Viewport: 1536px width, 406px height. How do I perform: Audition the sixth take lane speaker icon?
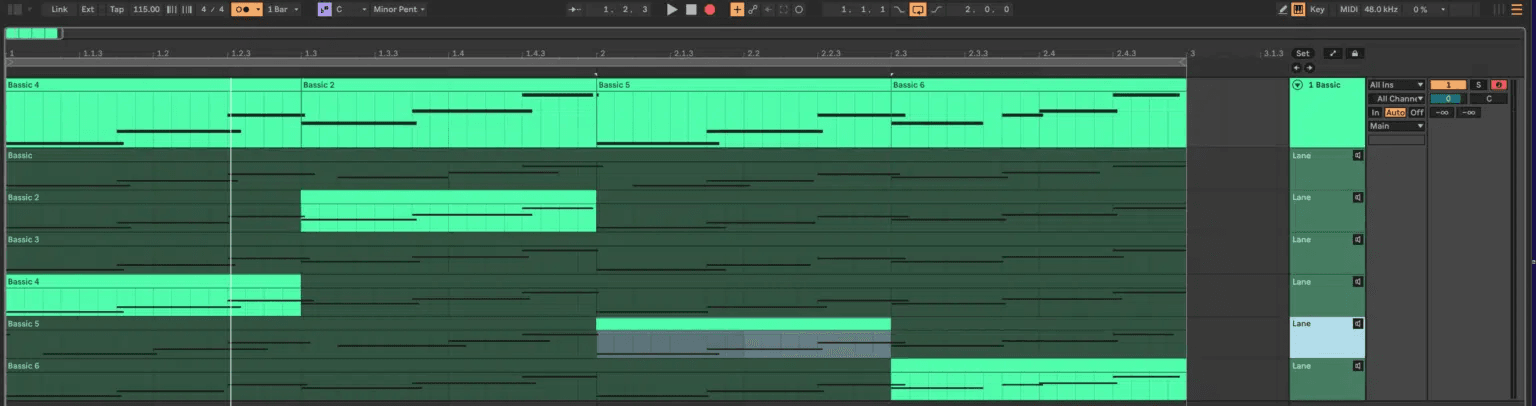(1357, 366)
